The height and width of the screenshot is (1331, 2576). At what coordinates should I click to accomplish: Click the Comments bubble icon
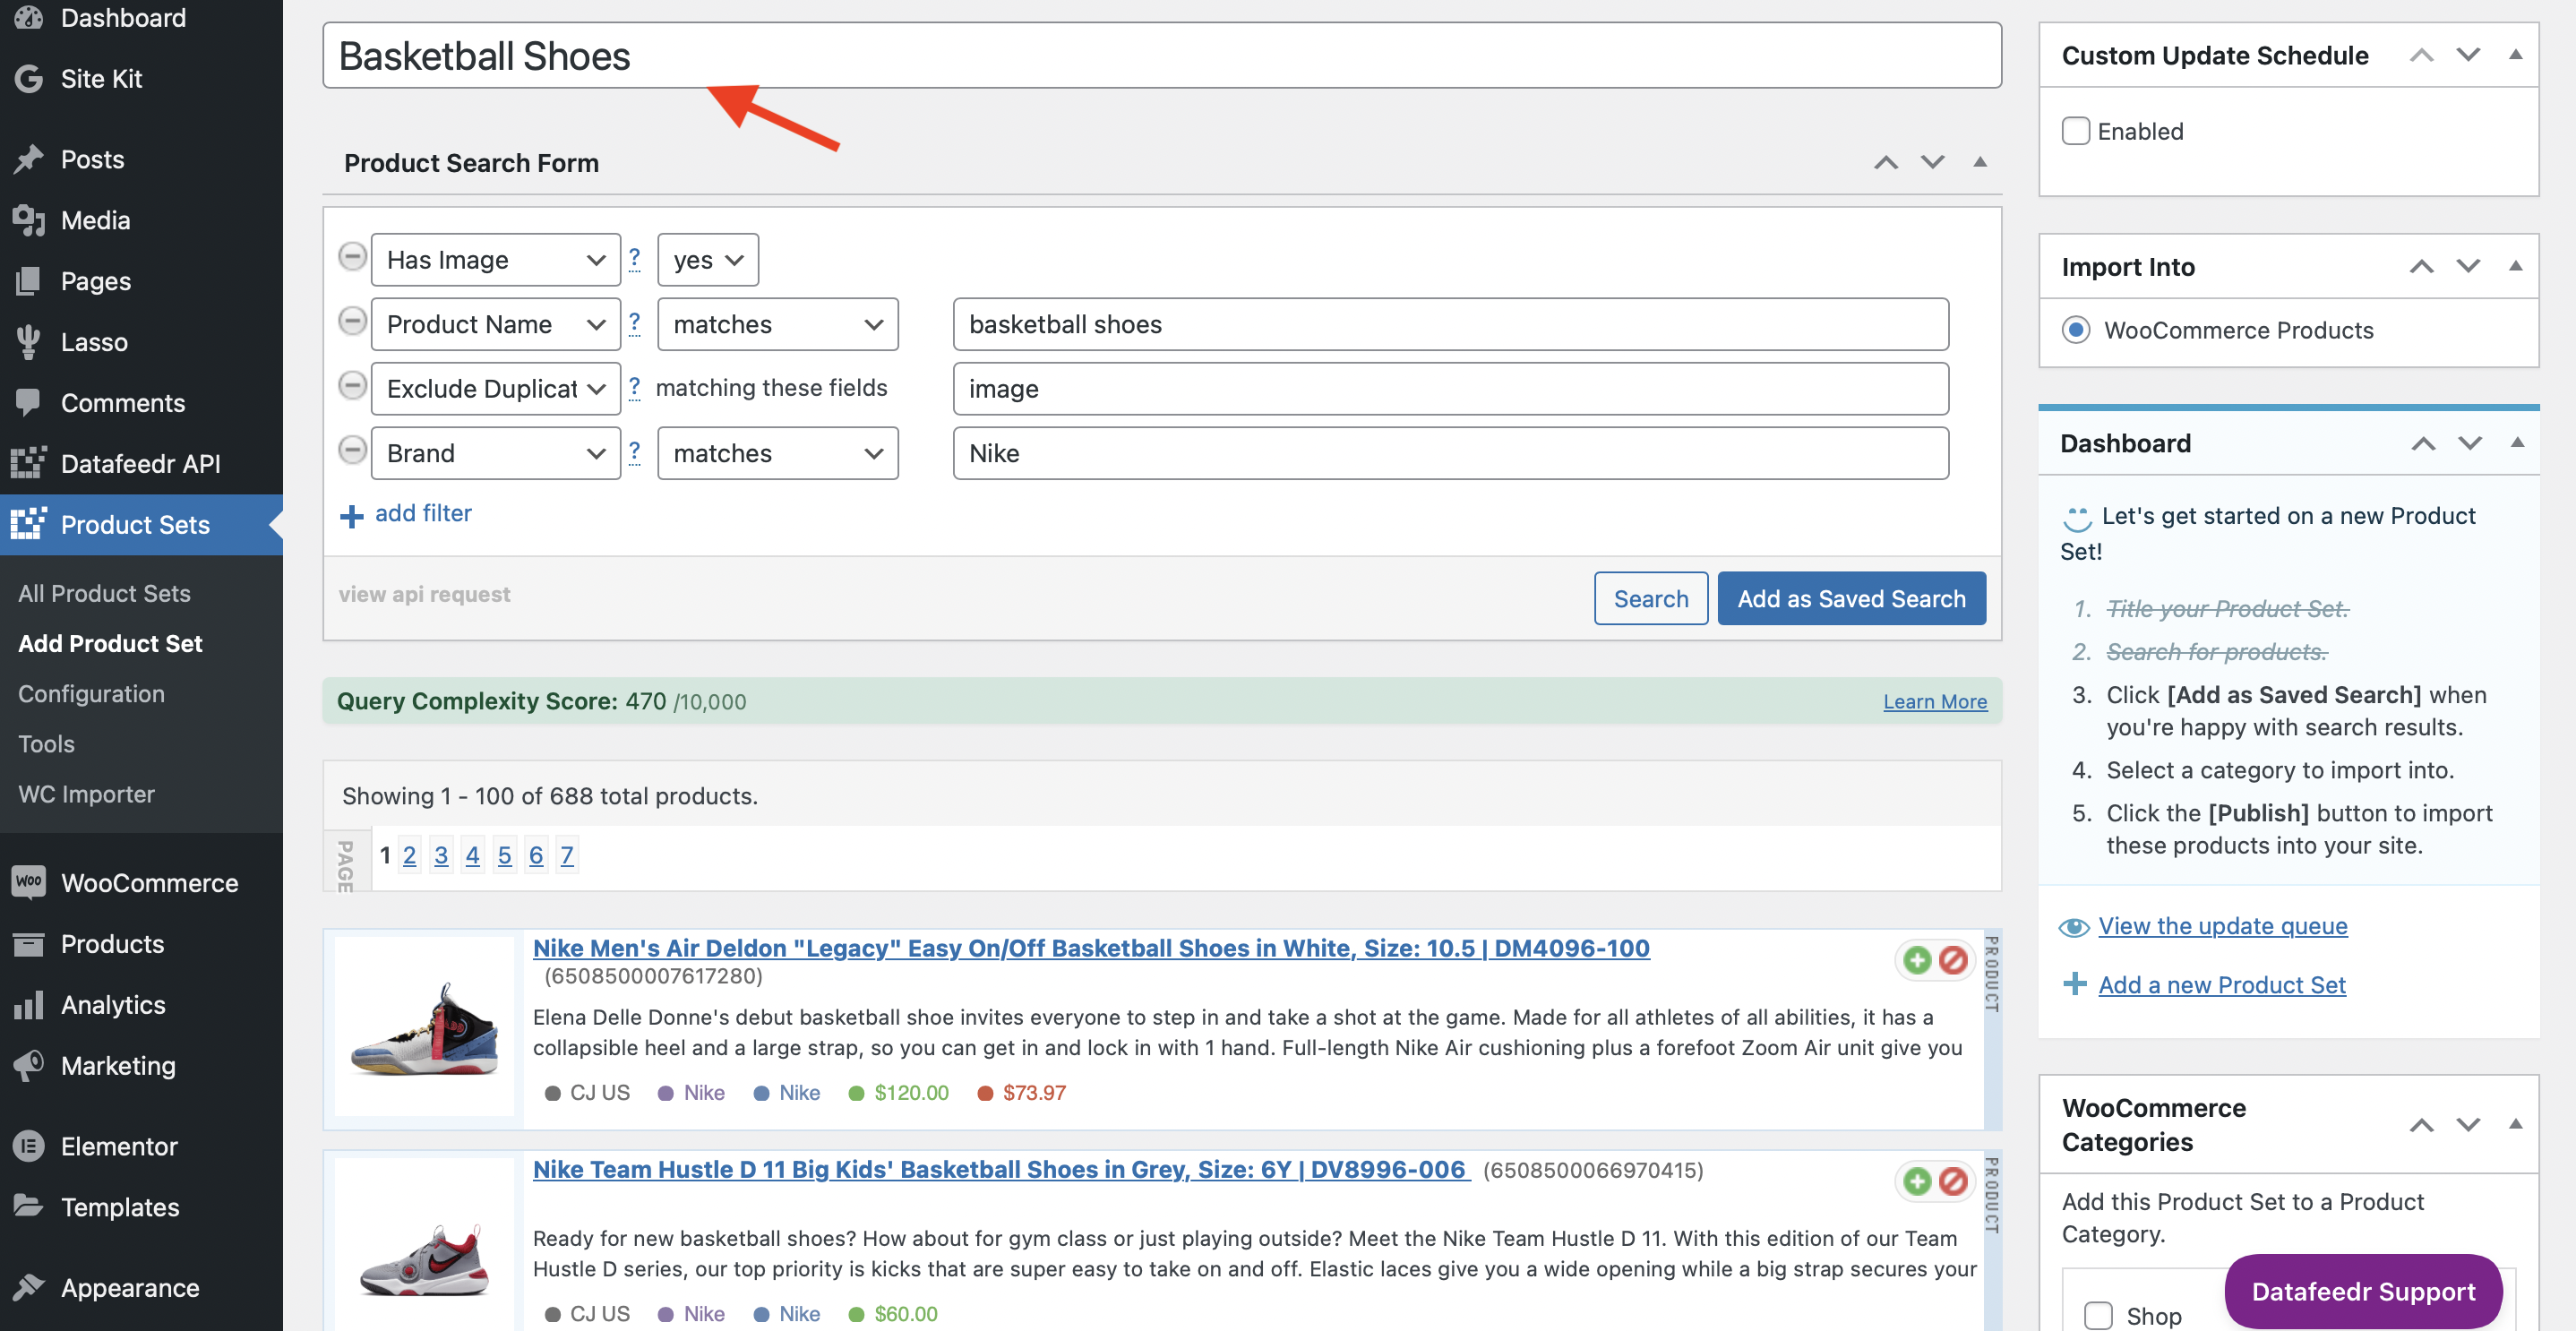(29, 402)
